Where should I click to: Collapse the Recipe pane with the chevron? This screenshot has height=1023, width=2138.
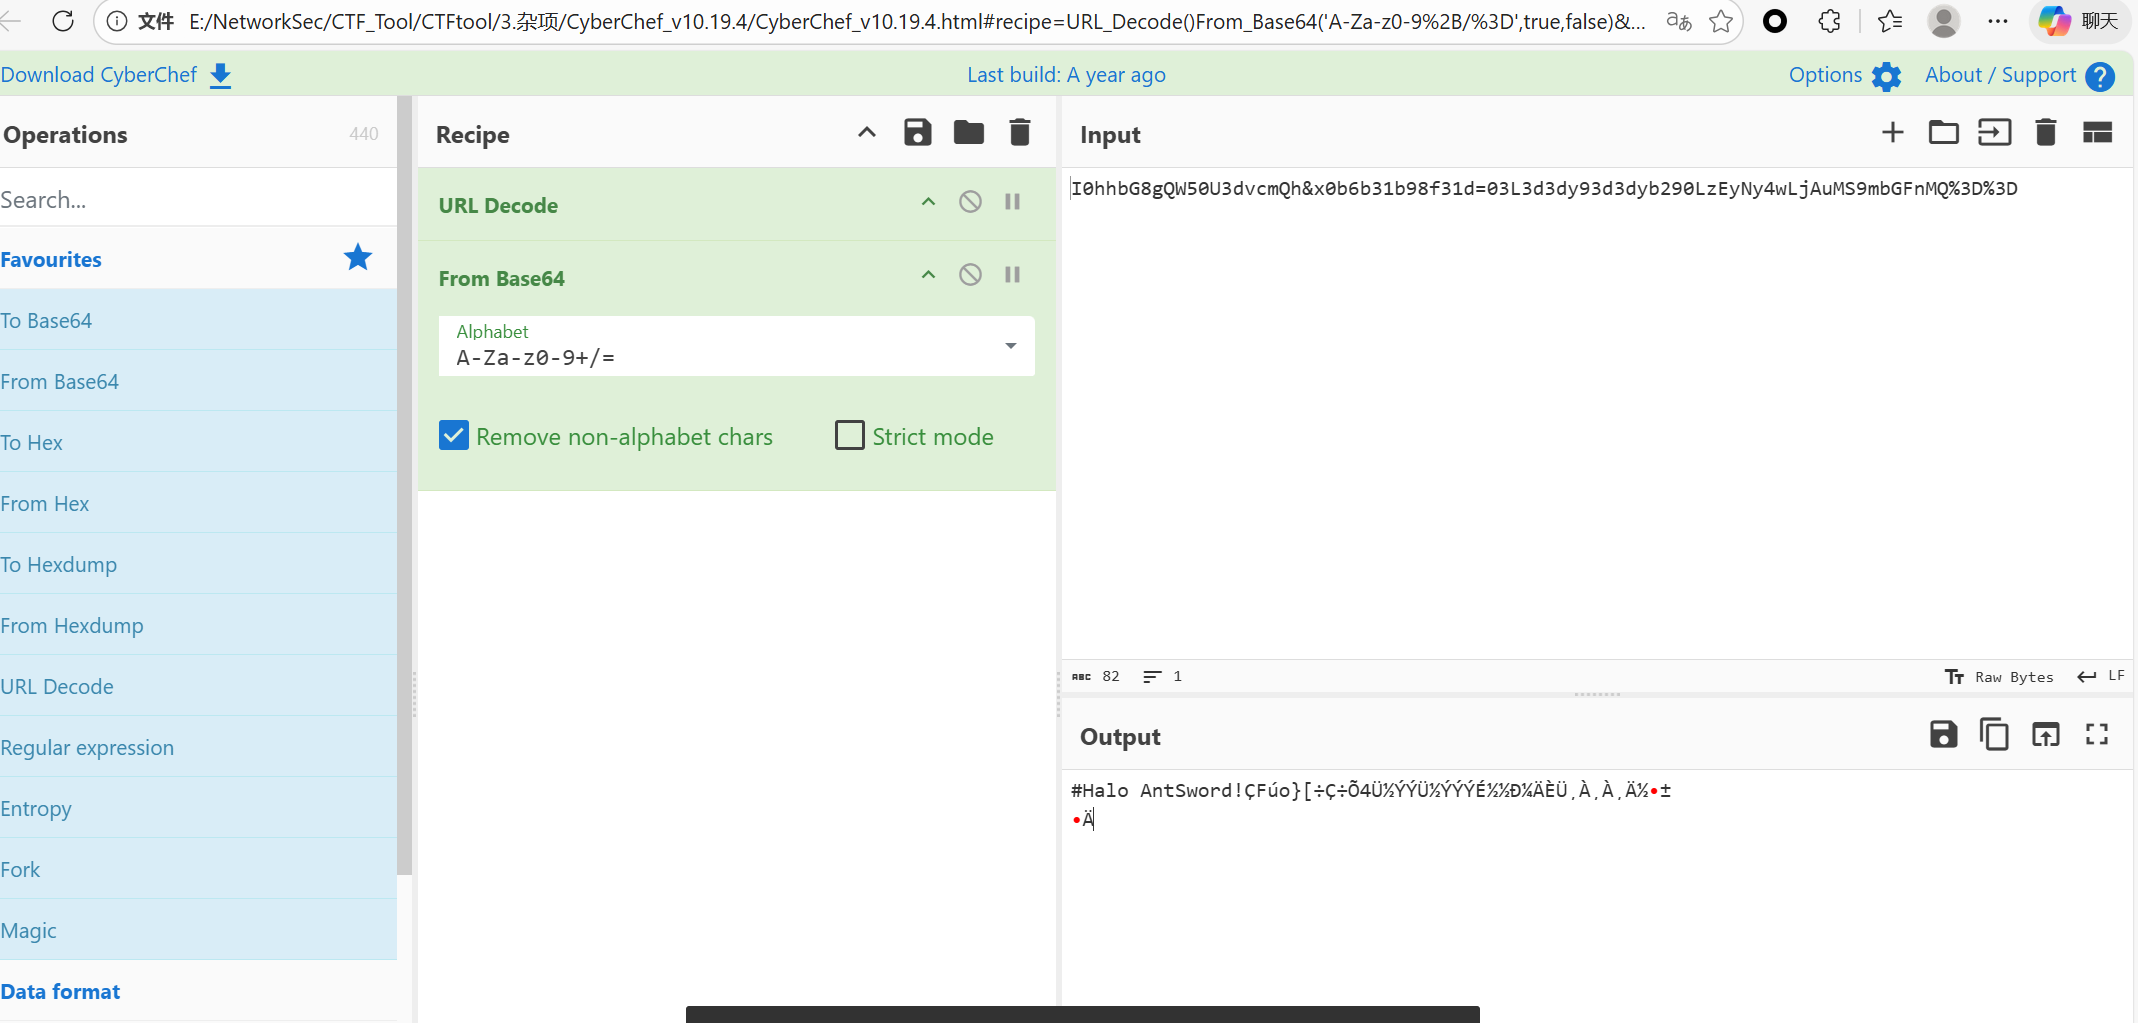[867, 132]
